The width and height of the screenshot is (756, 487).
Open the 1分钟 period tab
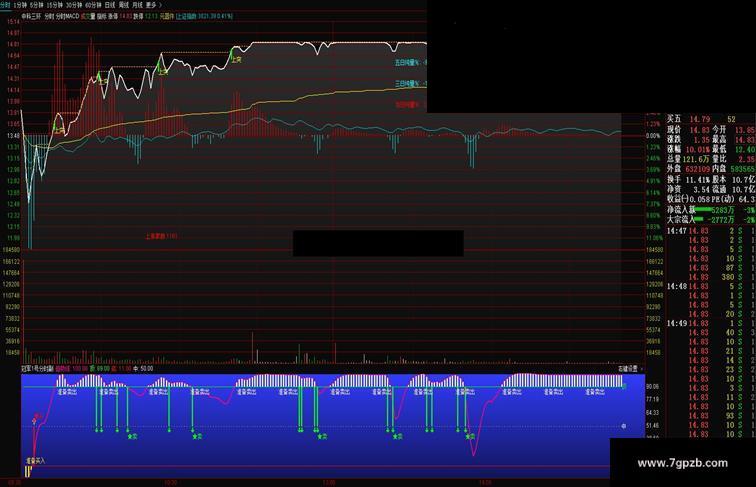(x=21, y=5)
